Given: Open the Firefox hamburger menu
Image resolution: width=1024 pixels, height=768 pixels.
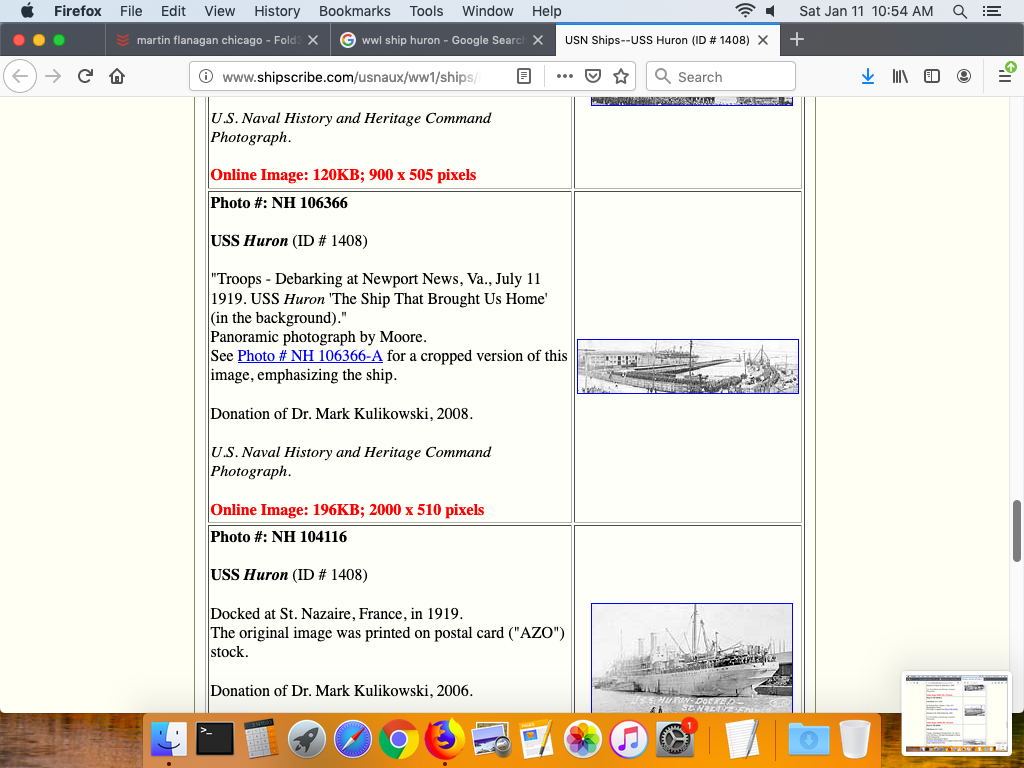Looking at the screenshot, I should pyautogui.click(x=1005, y=77).
